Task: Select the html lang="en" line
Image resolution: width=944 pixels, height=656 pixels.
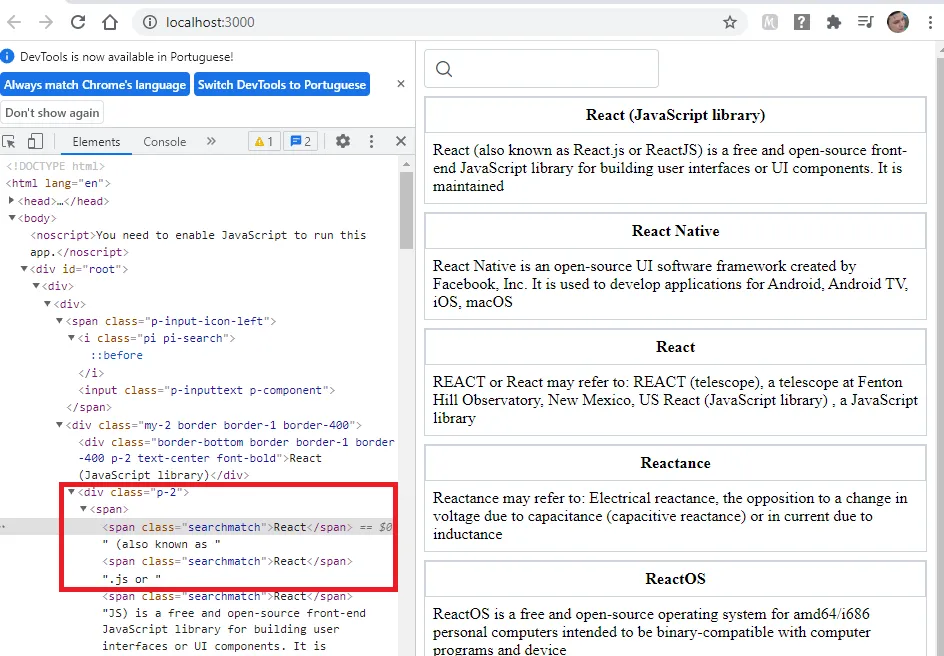Action: (58, 183)
